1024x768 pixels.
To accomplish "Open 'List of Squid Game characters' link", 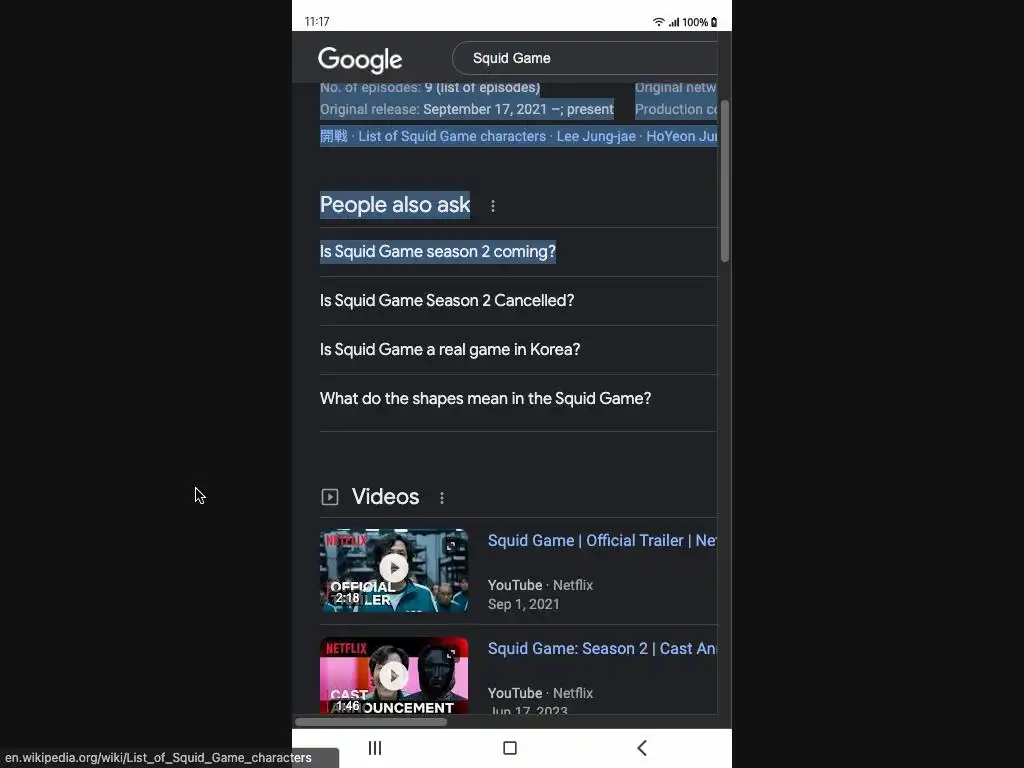I will pyautogui.click(x=452, y=136).
